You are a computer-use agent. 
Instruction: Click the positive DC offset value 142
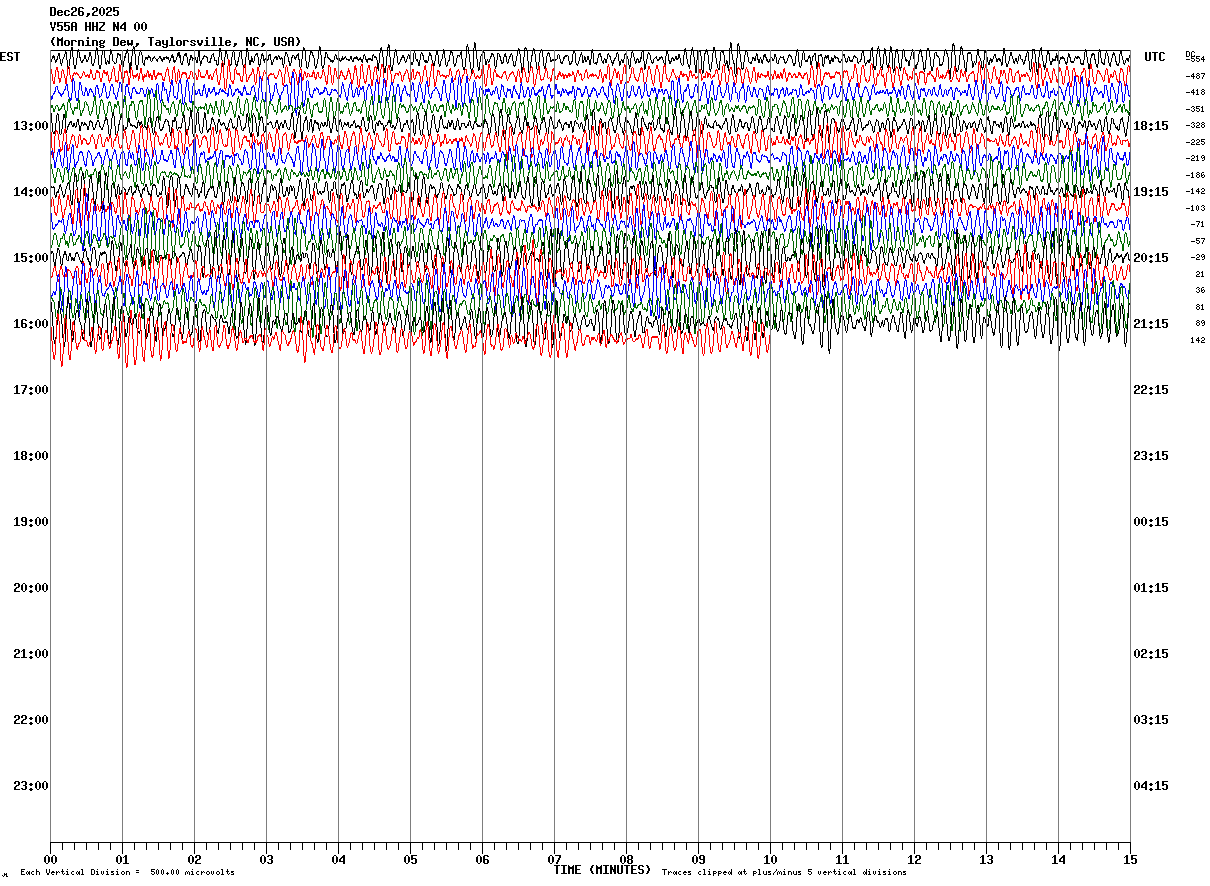[x=1197, y=340]
